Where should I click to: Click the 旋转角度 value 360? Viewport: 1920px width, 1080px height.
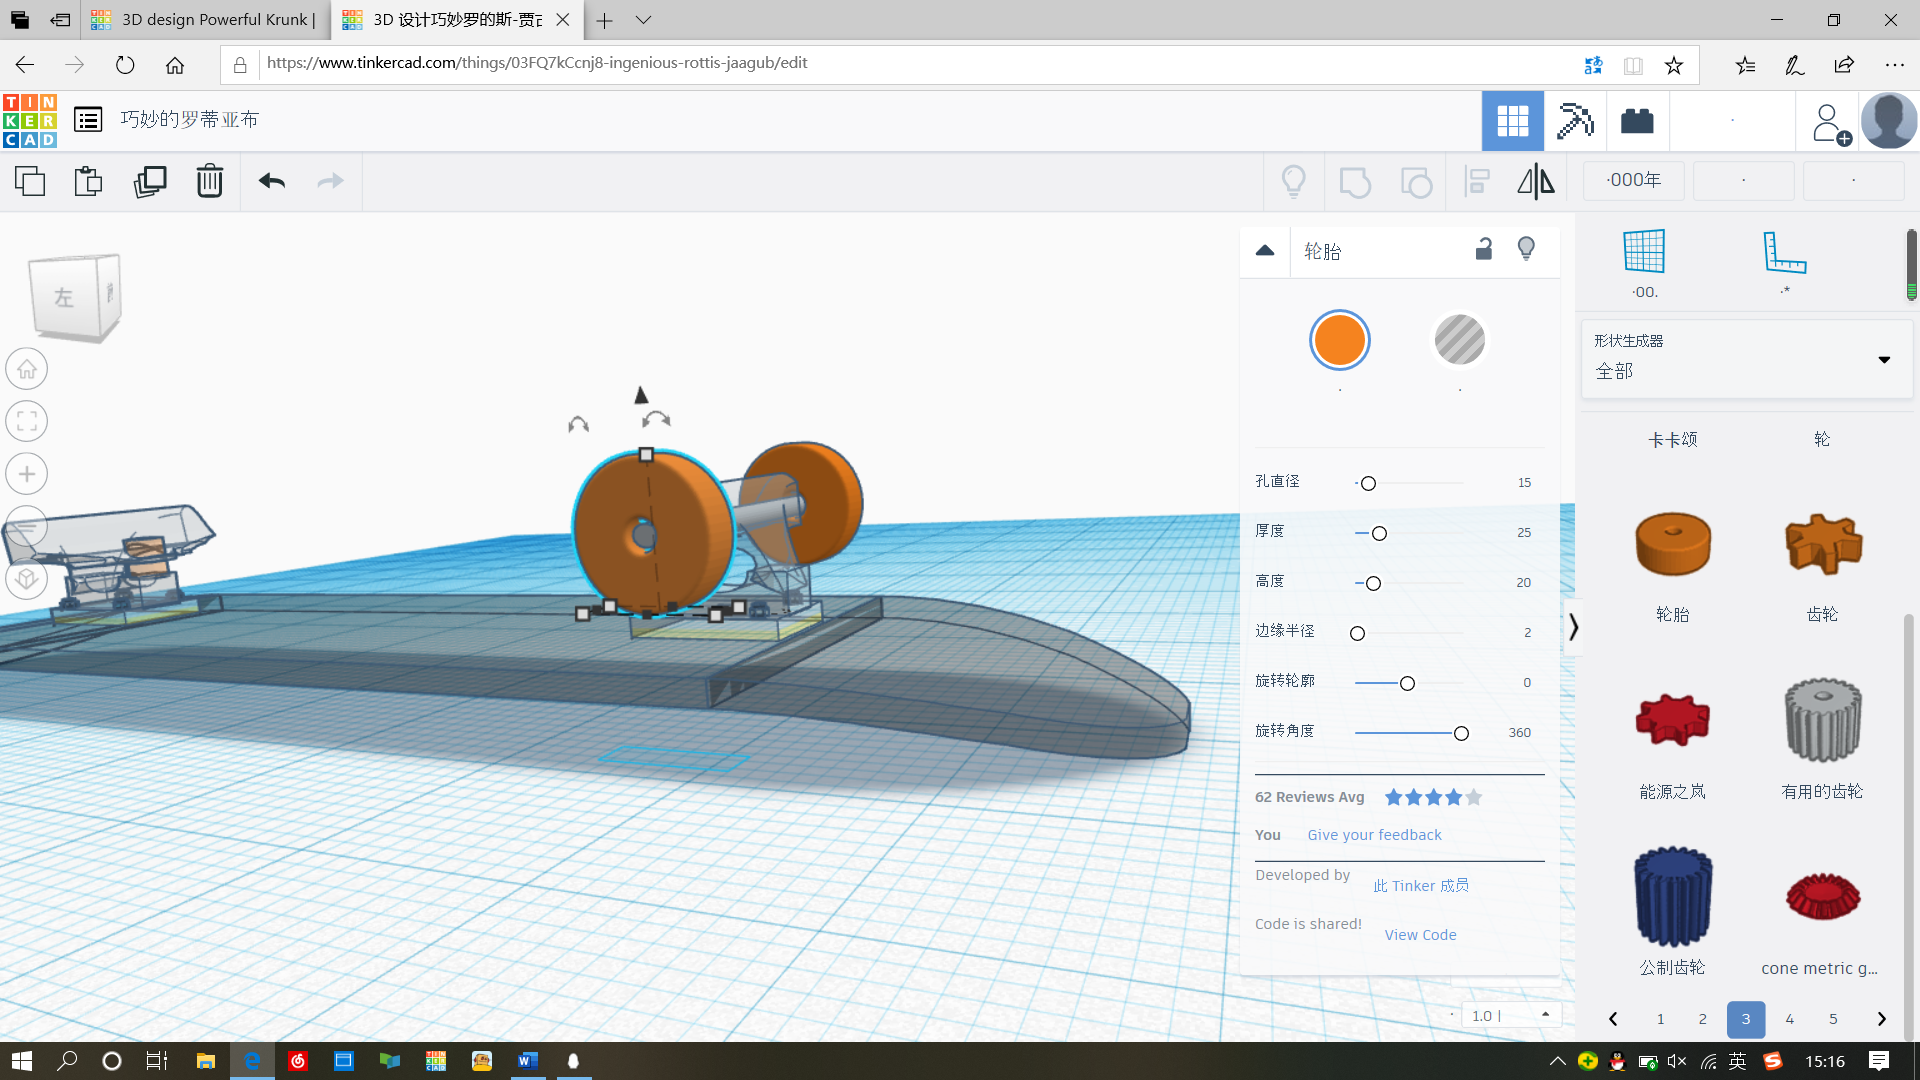tap(1519, 733)
